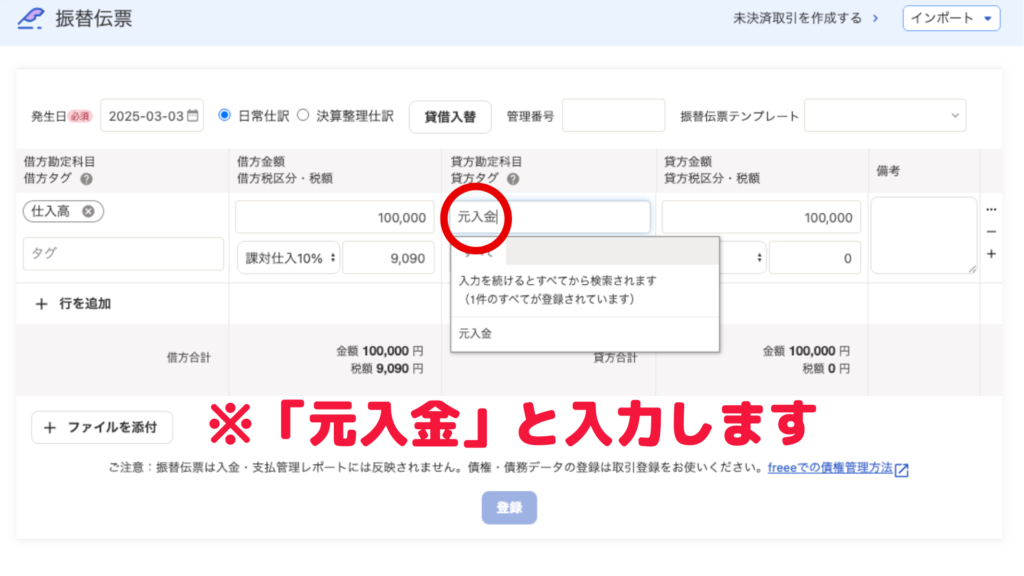Open the row options three-dot menu
Screen dimensions: 1024x576
tap(991, 210)
